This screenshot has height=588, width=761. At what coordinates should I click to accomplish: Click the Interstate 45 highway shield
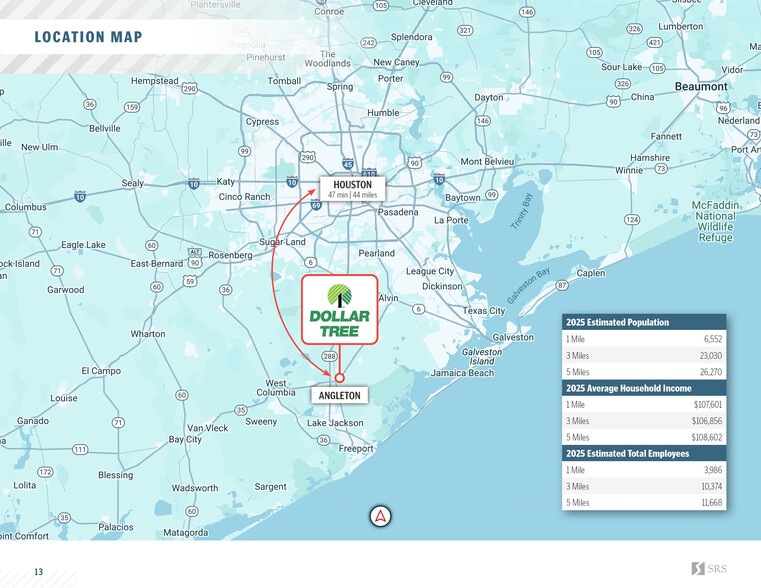click(x=347, y=163)
